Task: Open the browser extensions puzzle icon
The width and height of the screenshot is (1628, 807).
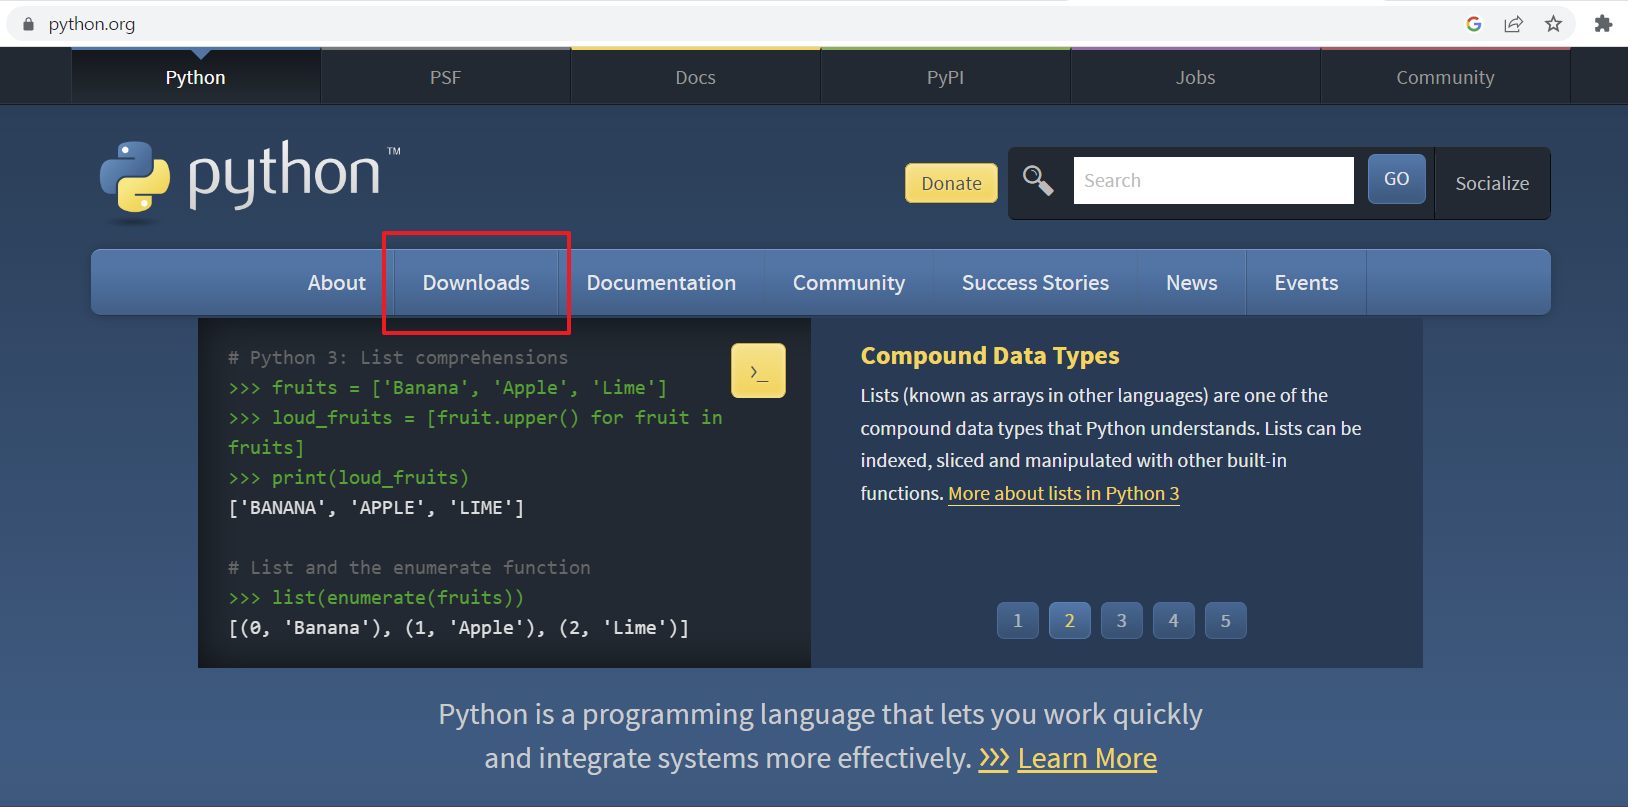Action: click(1603, 24)
